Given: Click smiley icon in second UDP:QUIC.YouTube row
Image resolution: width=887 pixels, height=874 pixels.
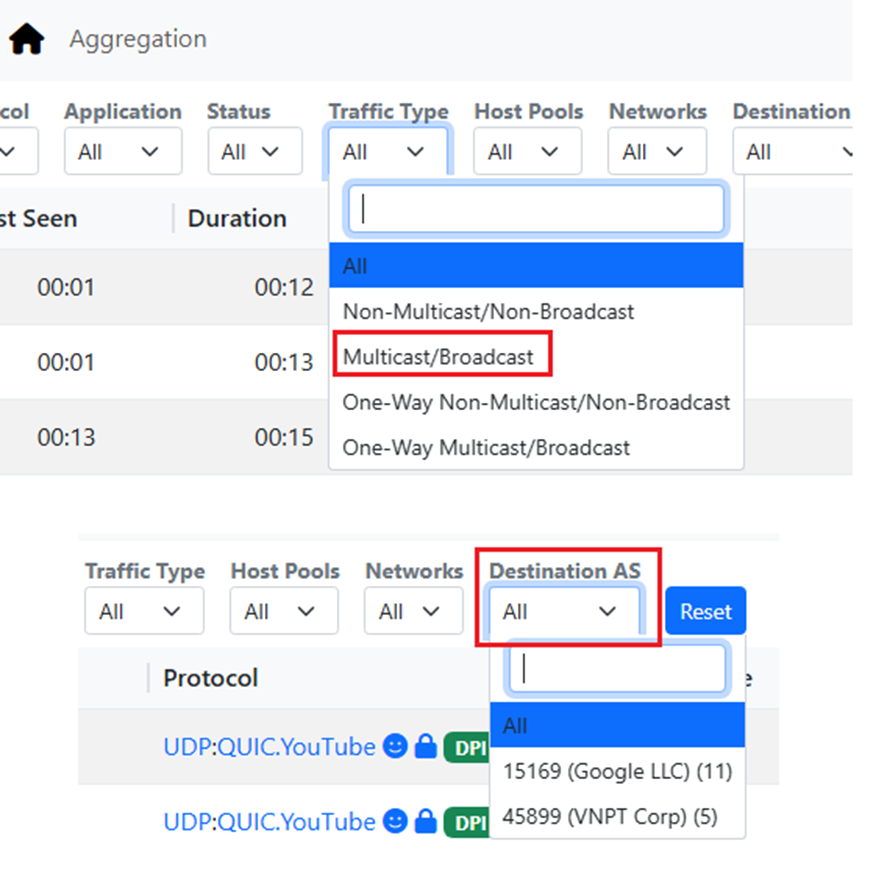Looking at the screenshot, I should (x=396, y=821).
